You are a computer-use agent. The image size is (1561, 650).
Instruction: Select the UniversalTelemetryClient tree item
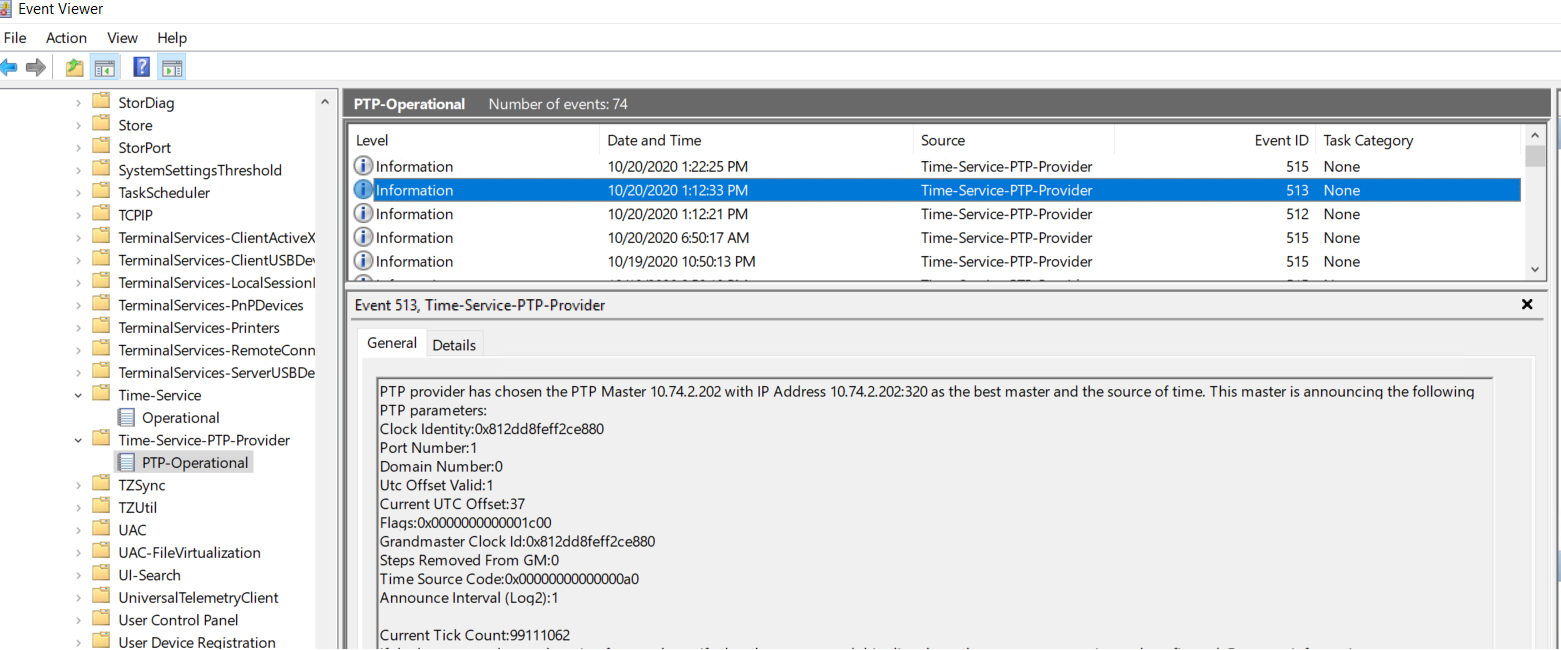(198, 597)
